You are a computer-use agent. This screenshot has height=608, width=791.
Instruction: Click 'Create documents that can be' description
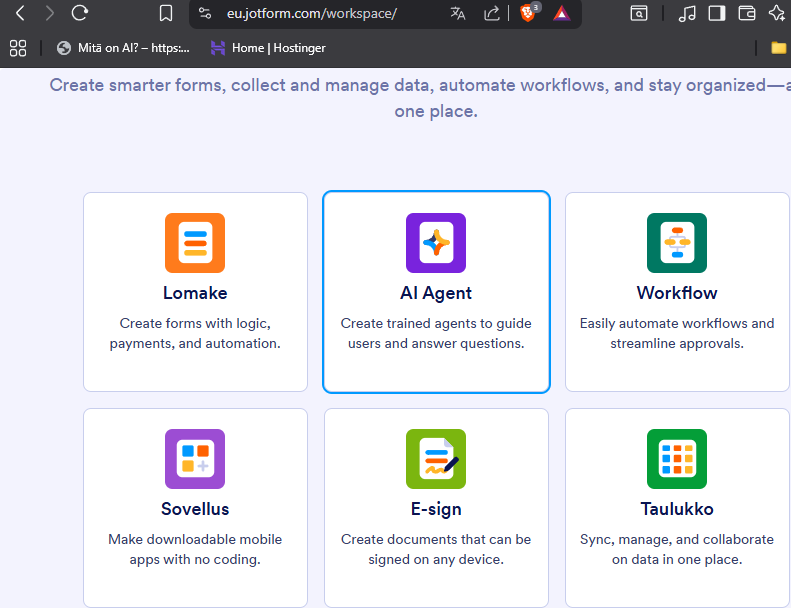pos(436,549)
